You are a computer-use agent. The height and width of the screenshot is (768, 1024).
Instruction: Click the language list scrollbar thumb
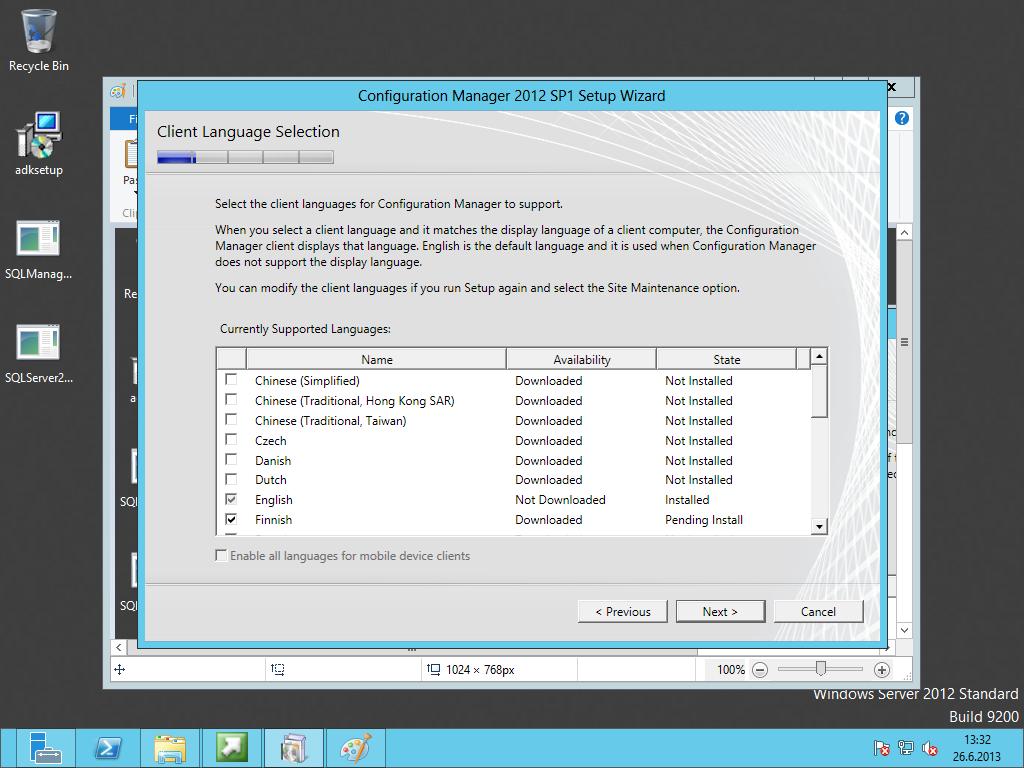click(x=819, y=392)
